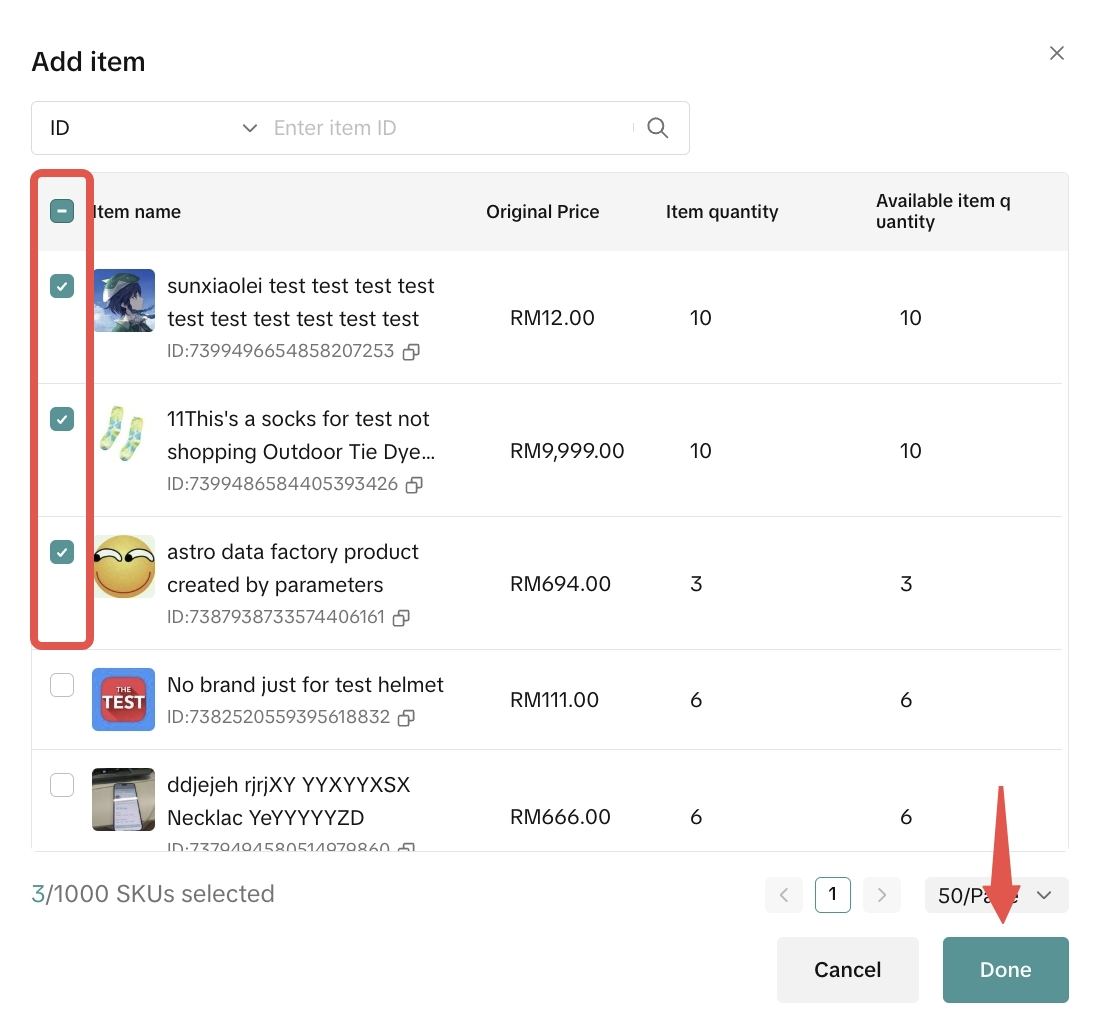This screenshot has height=1028, width=1095.
Task: Click ID:7399486584405393426 text
Action: (x=282, y=484)
